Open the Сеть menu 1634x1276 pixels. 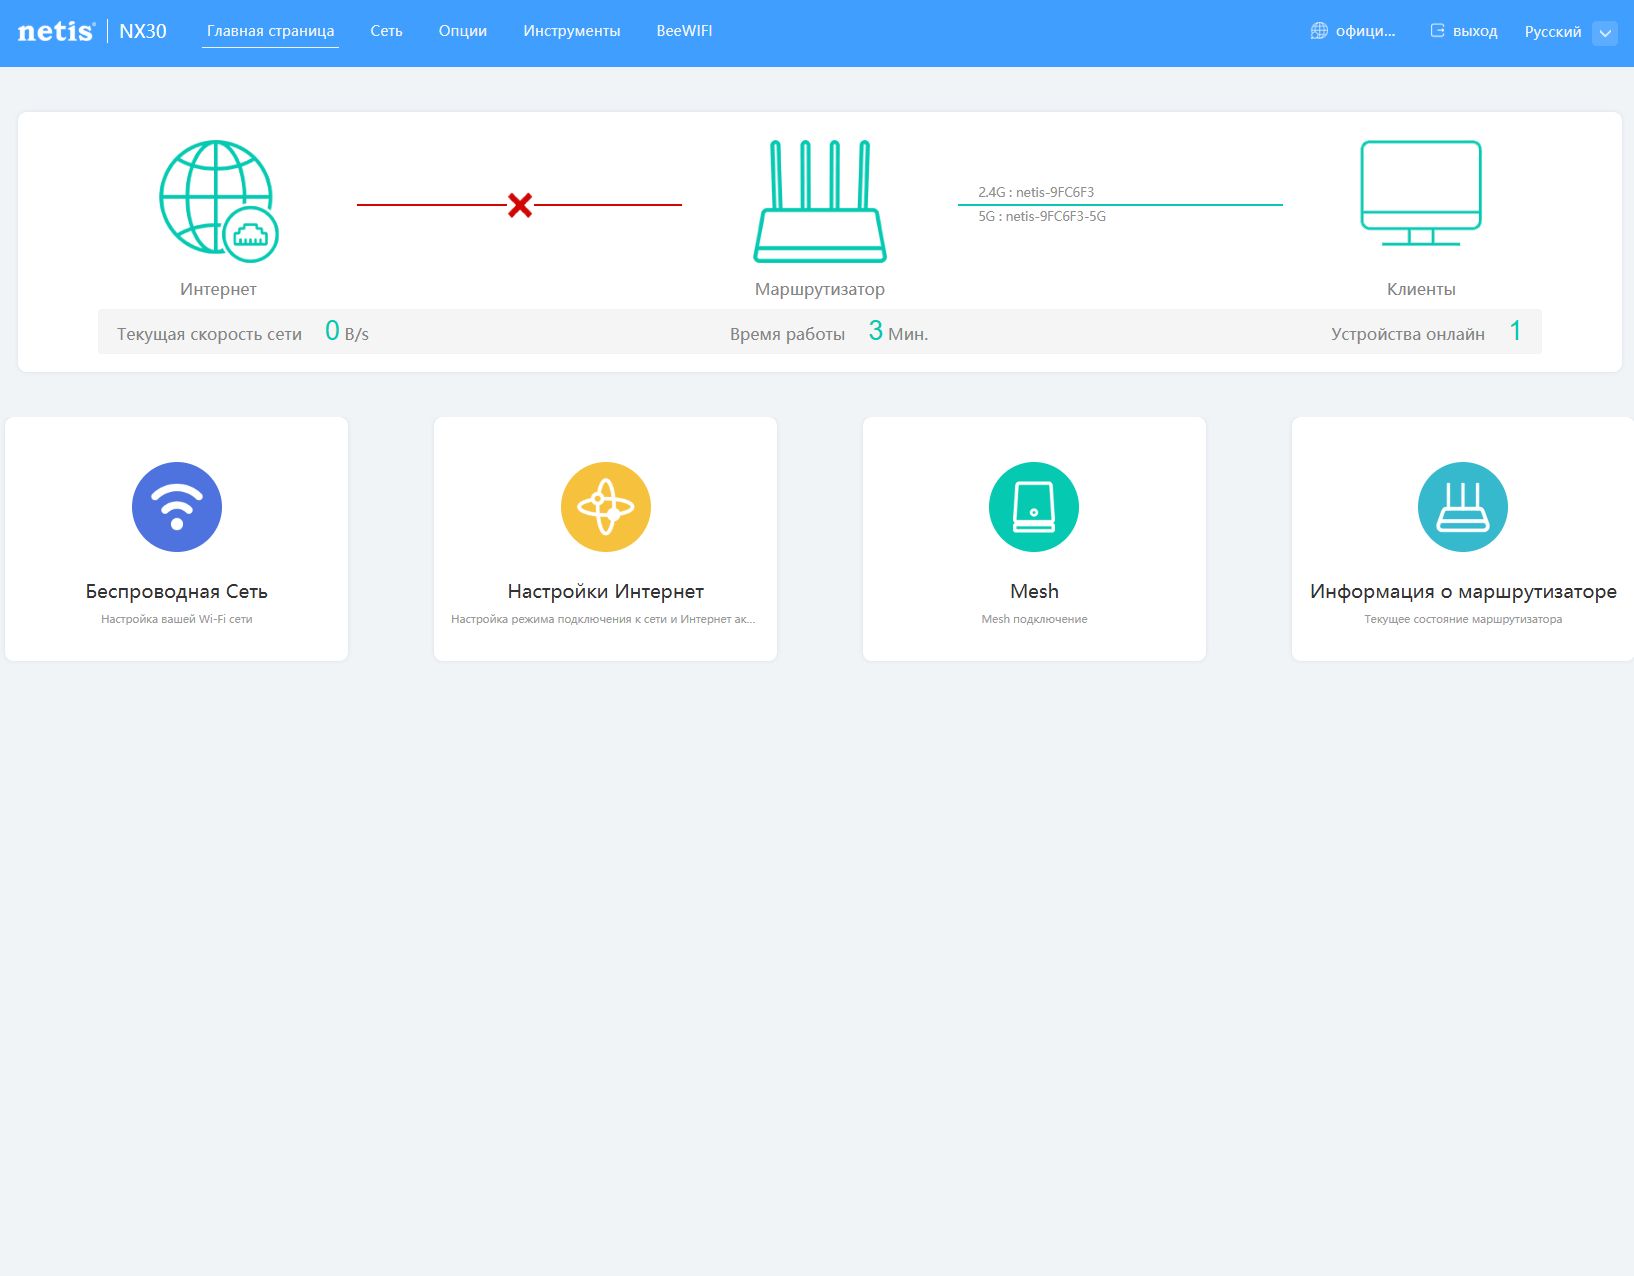click(x=386, y=31)
